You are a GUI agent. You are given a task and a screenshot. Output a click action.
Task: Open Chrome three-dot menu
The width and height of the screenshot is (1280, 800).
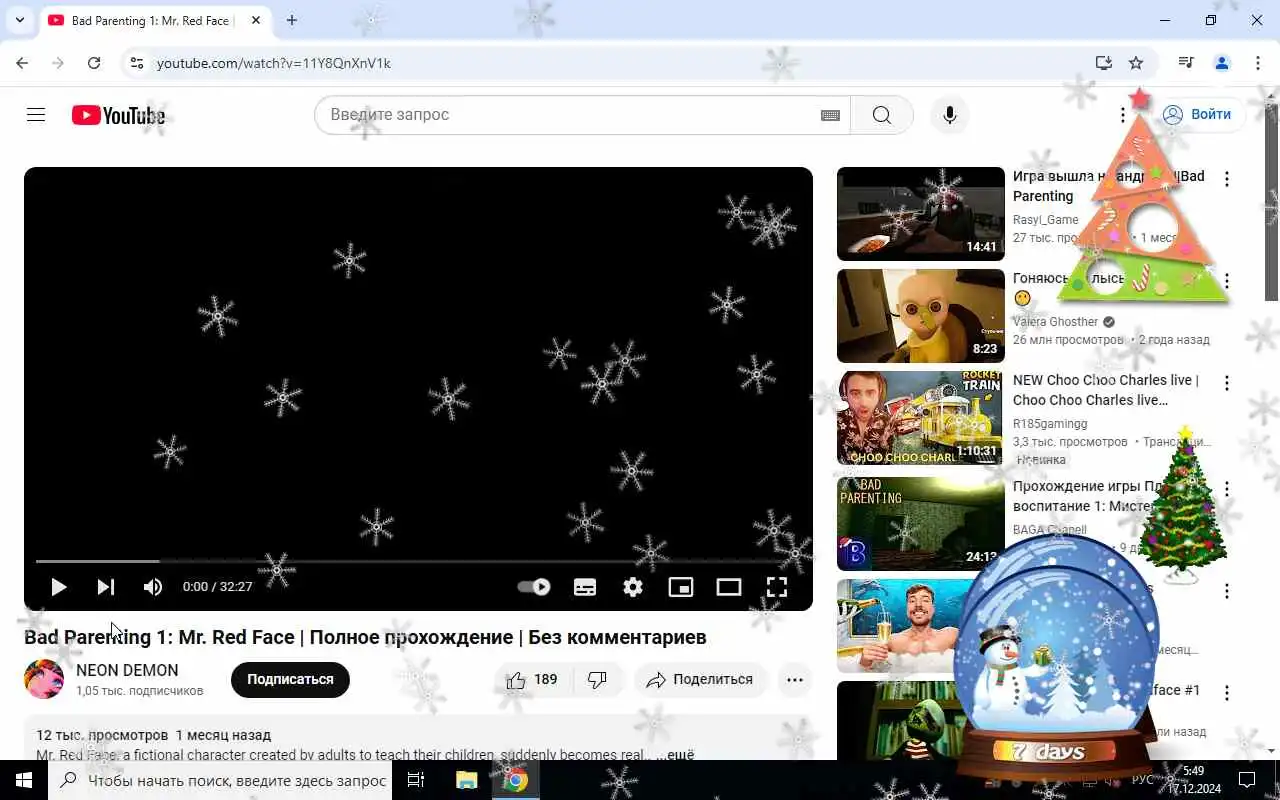coord(1258,63)
